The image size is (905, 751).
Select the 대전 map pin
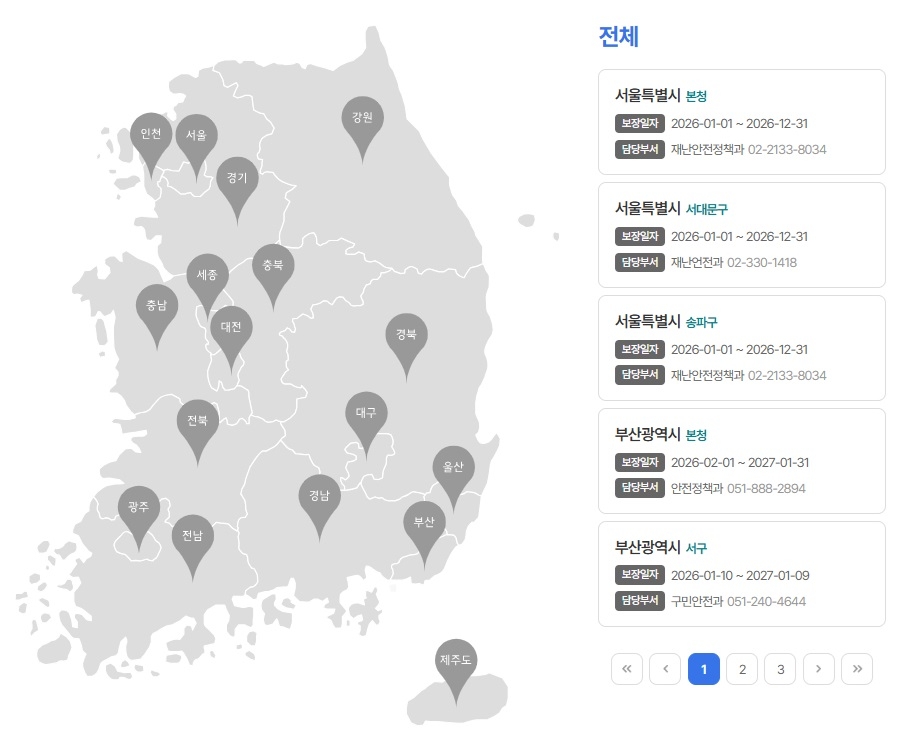point(232,327)
